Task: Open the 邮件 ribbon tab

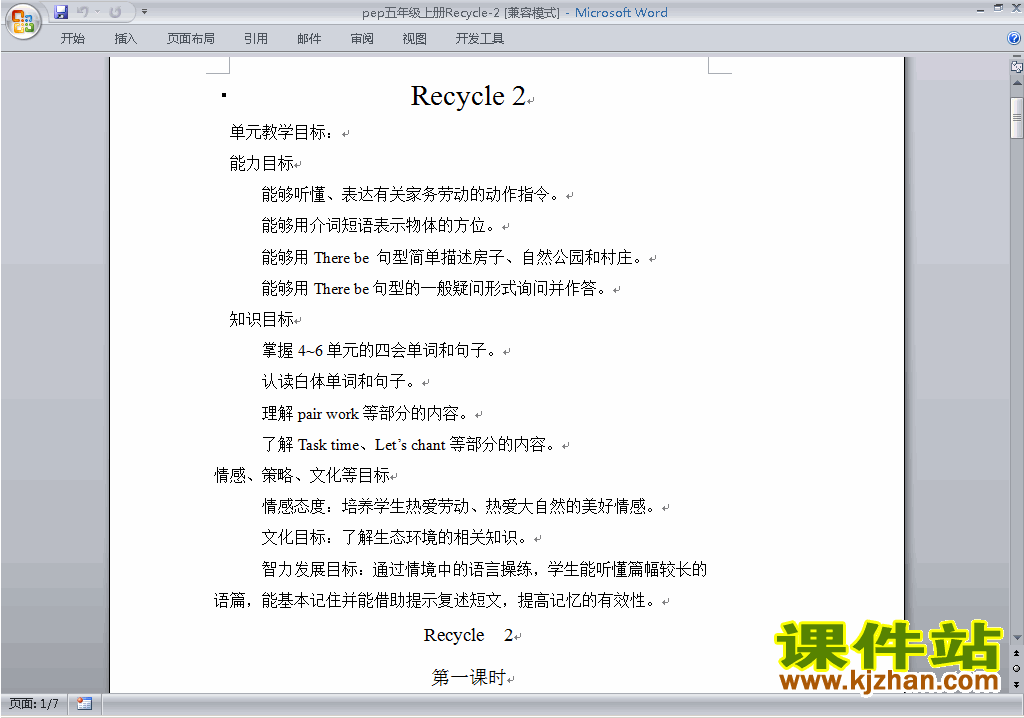Action: click(309, 39)
